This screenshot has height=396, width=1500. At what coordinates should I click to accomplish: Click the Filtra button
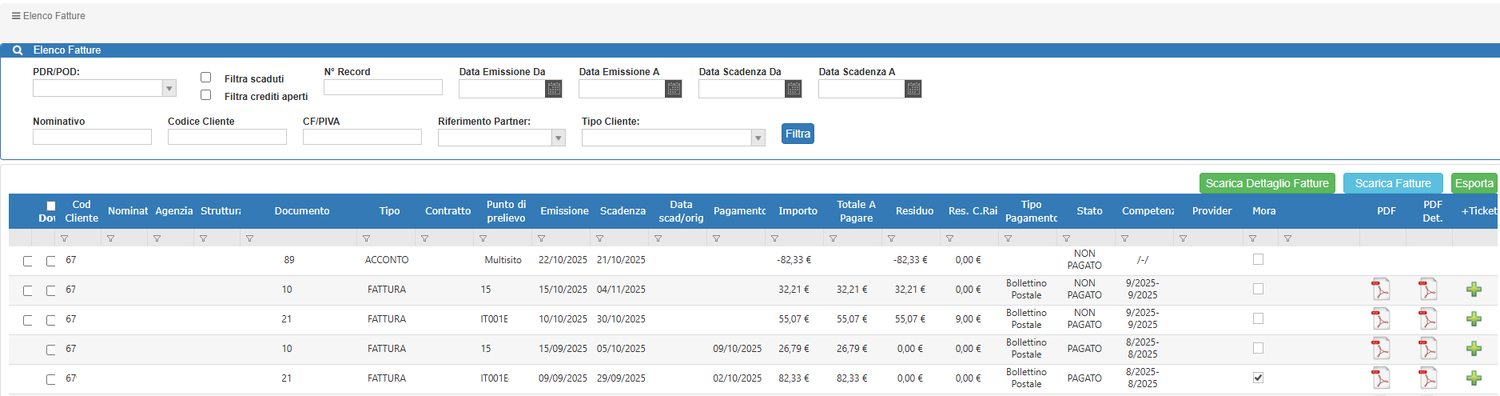click(x=798, y=133)
